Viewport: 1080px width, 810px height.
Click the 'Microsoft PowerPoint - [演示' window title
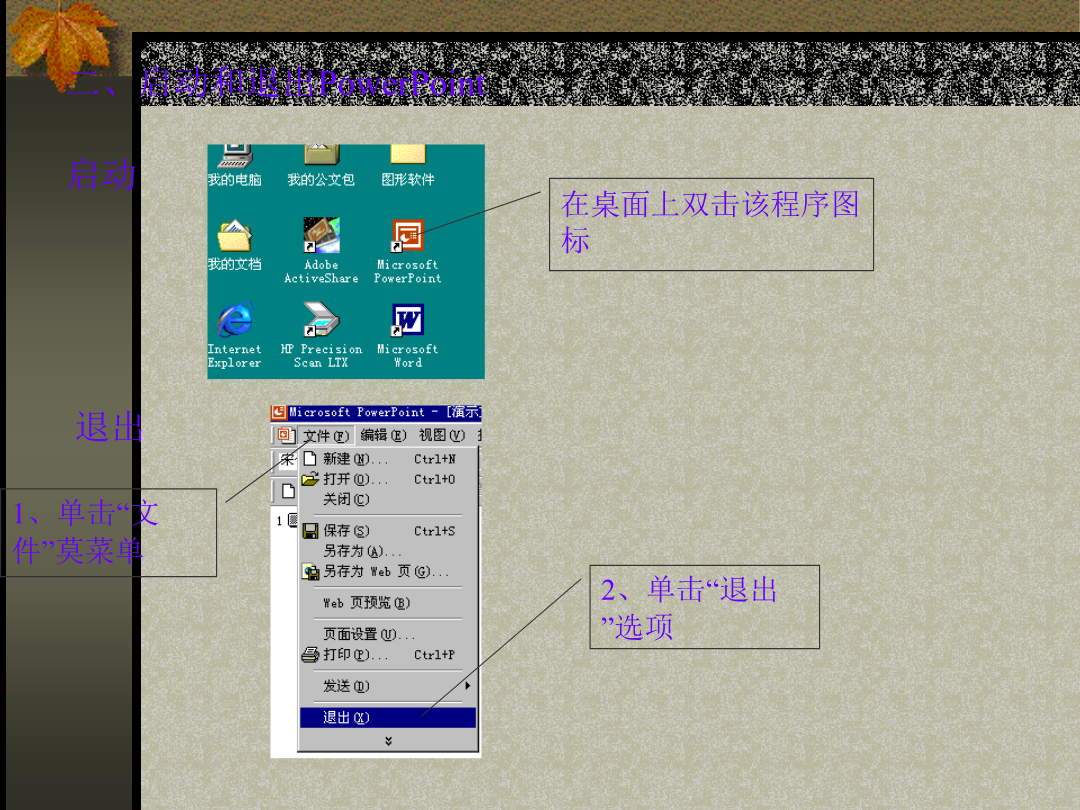tap(385, 413)
